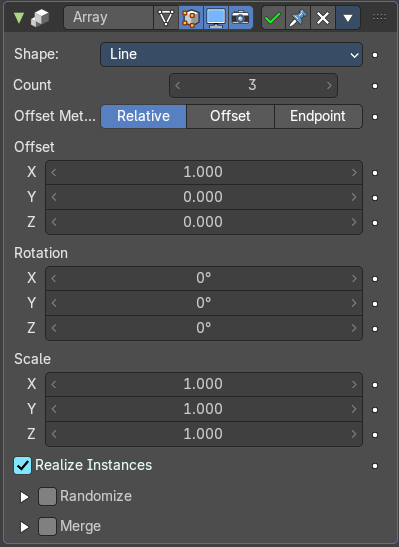Toggle On Cage triangle icon
Screen dimensions: 399x547
(166, 17)
